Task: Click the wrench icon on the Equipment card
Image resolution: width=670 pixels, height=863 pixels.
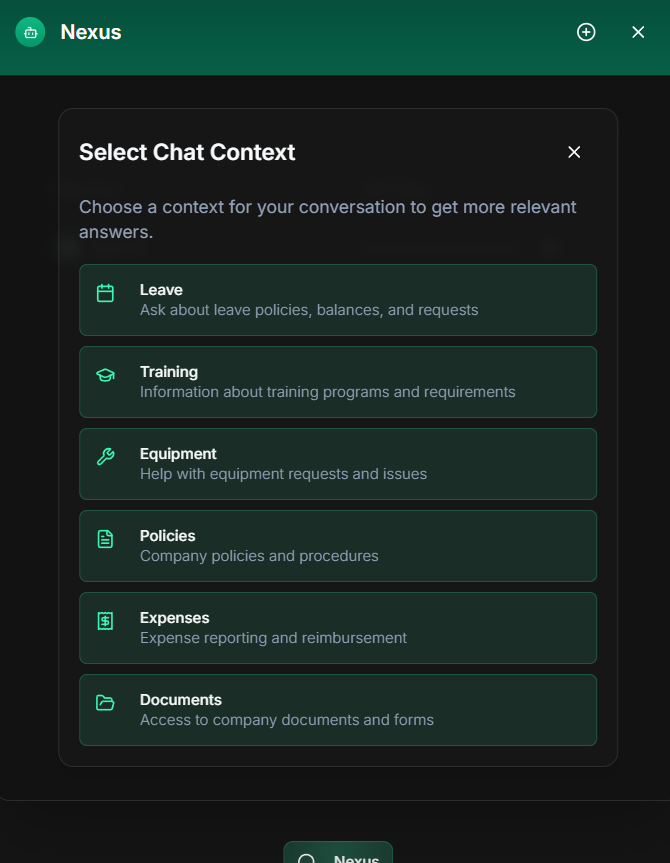Action: click(105, 457)
